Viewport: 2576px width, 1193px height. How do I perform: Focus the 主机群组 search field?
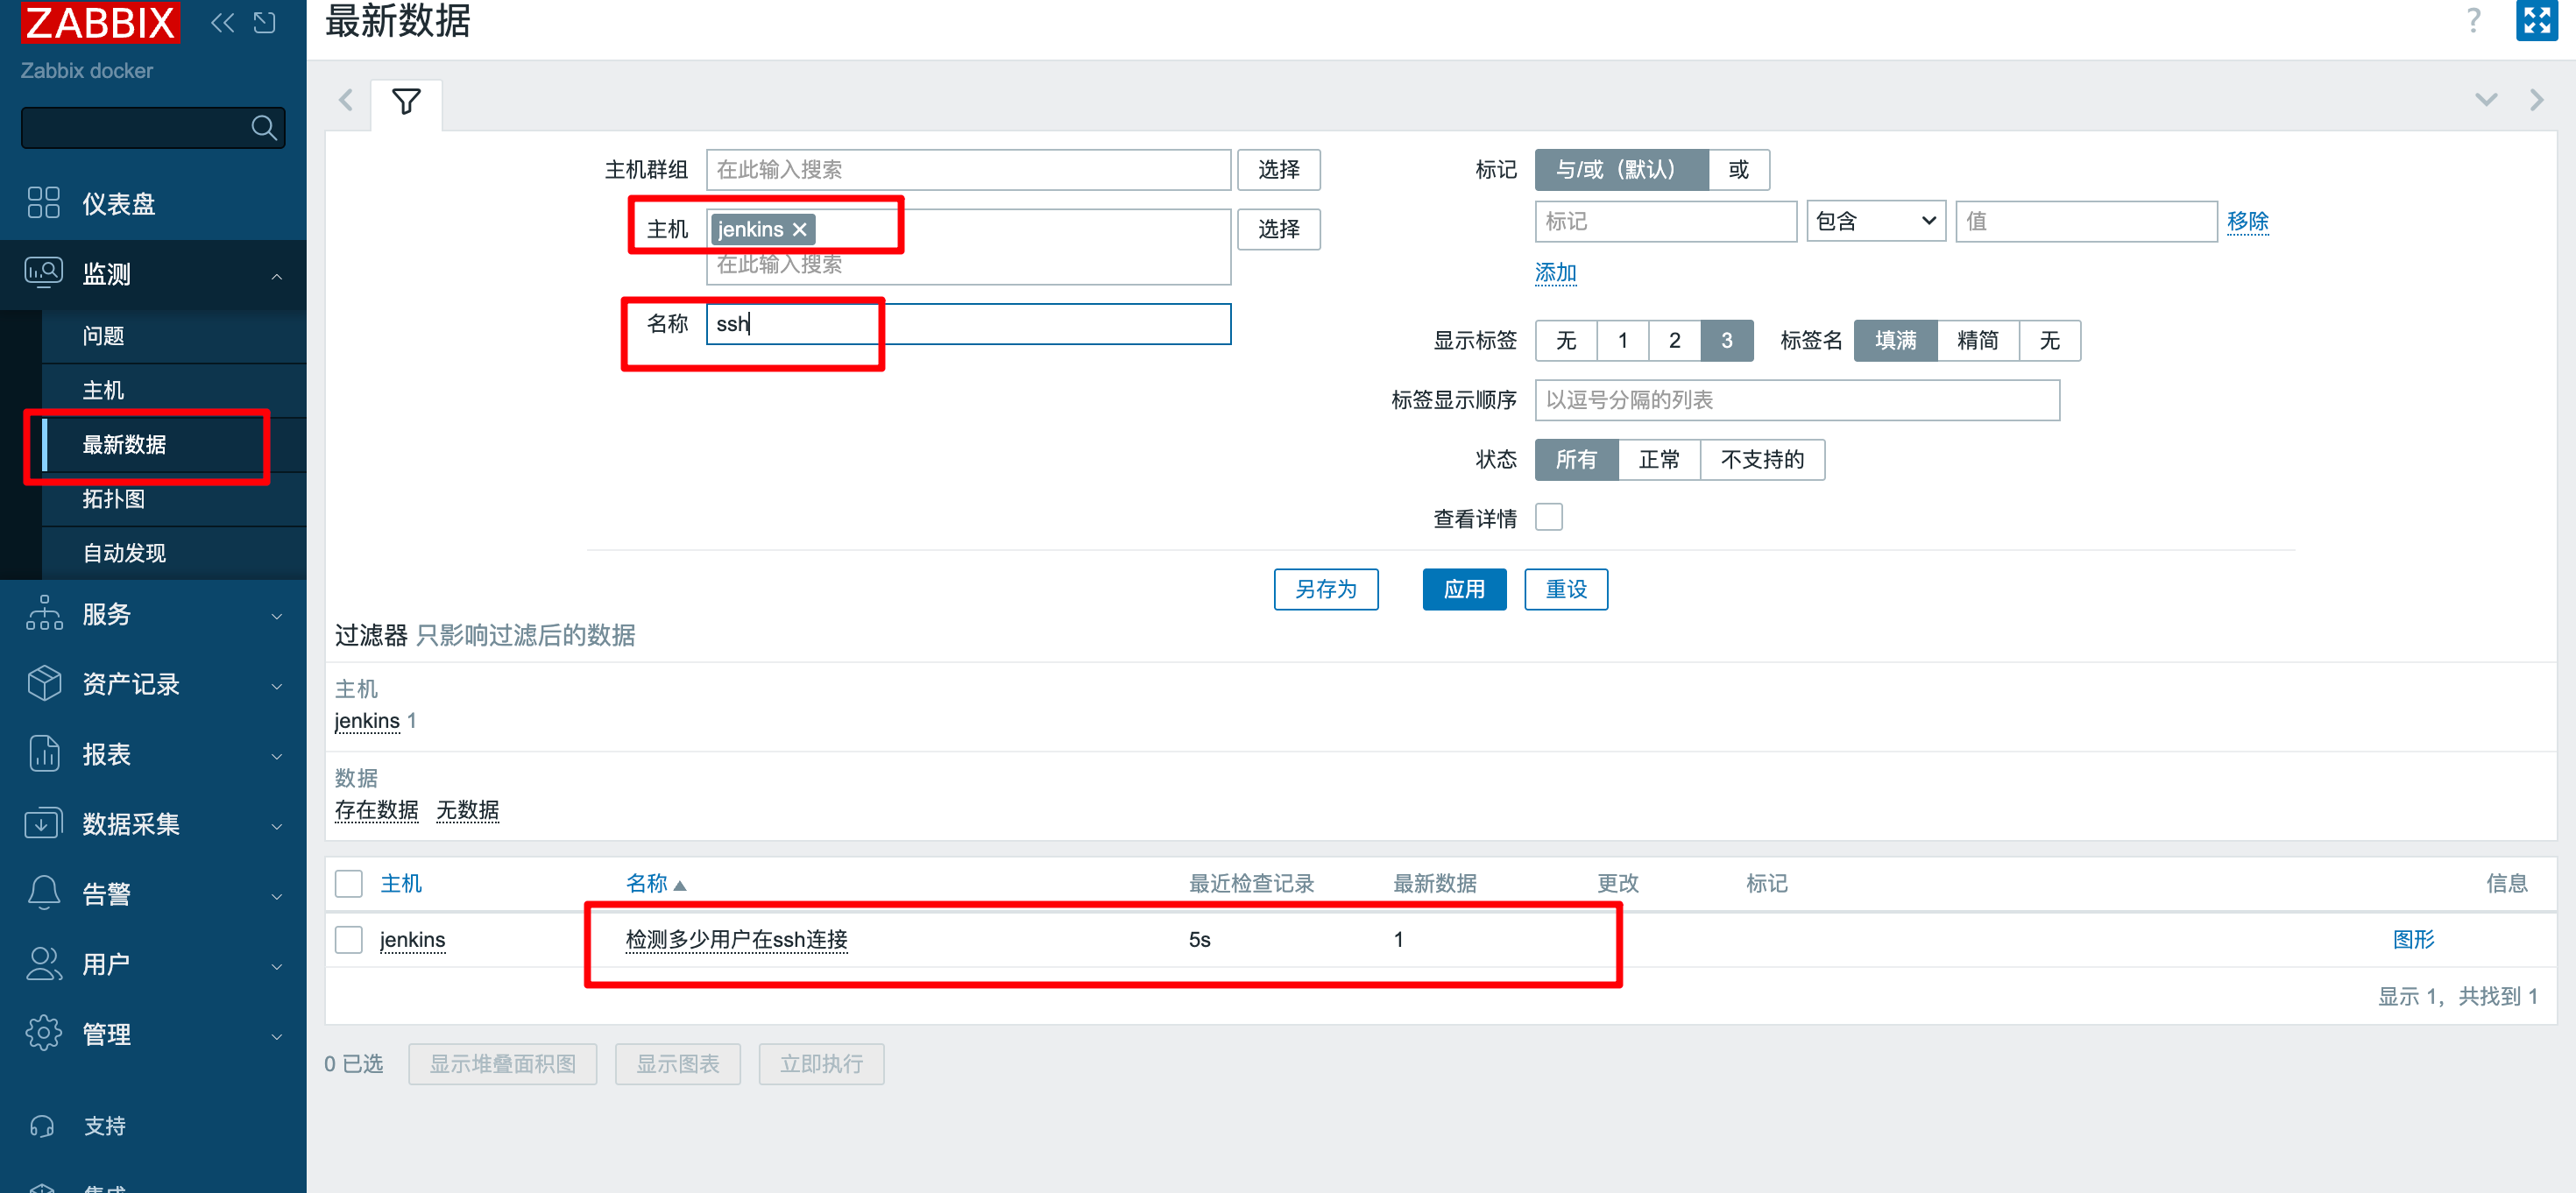coord(967,170)
